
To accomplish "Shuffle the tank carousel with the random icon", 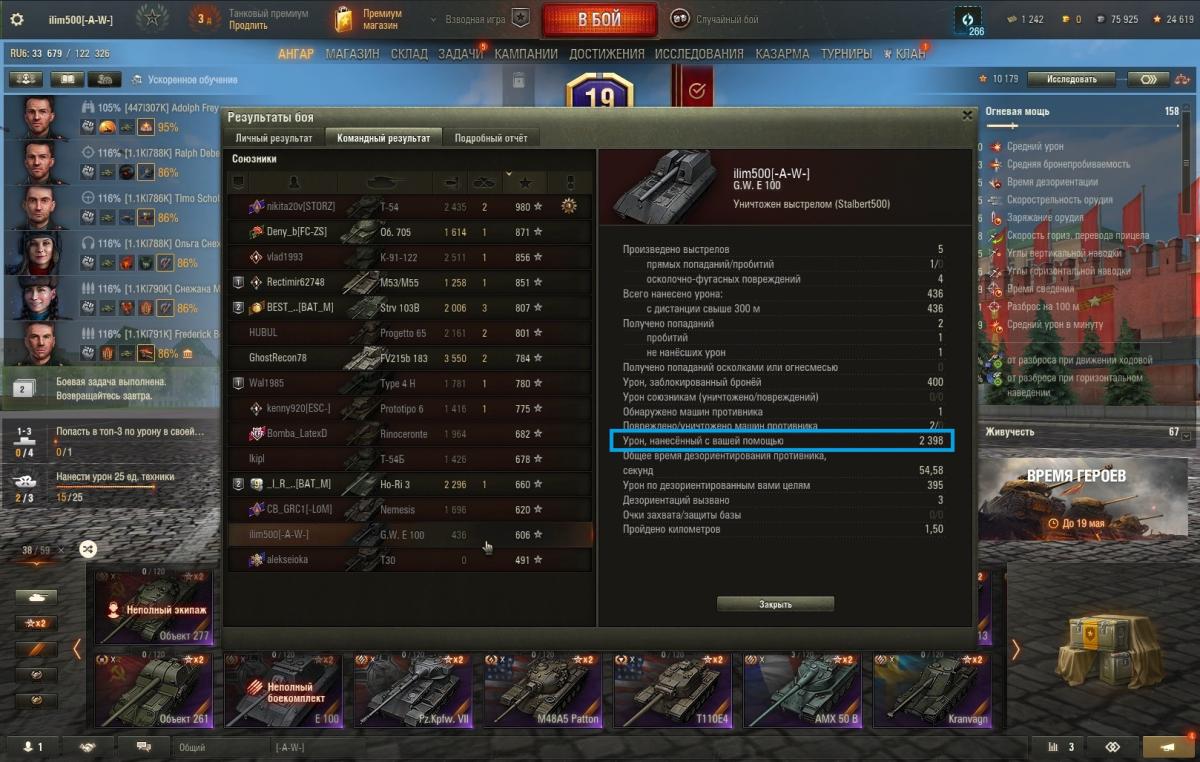I will pos(88,548).
